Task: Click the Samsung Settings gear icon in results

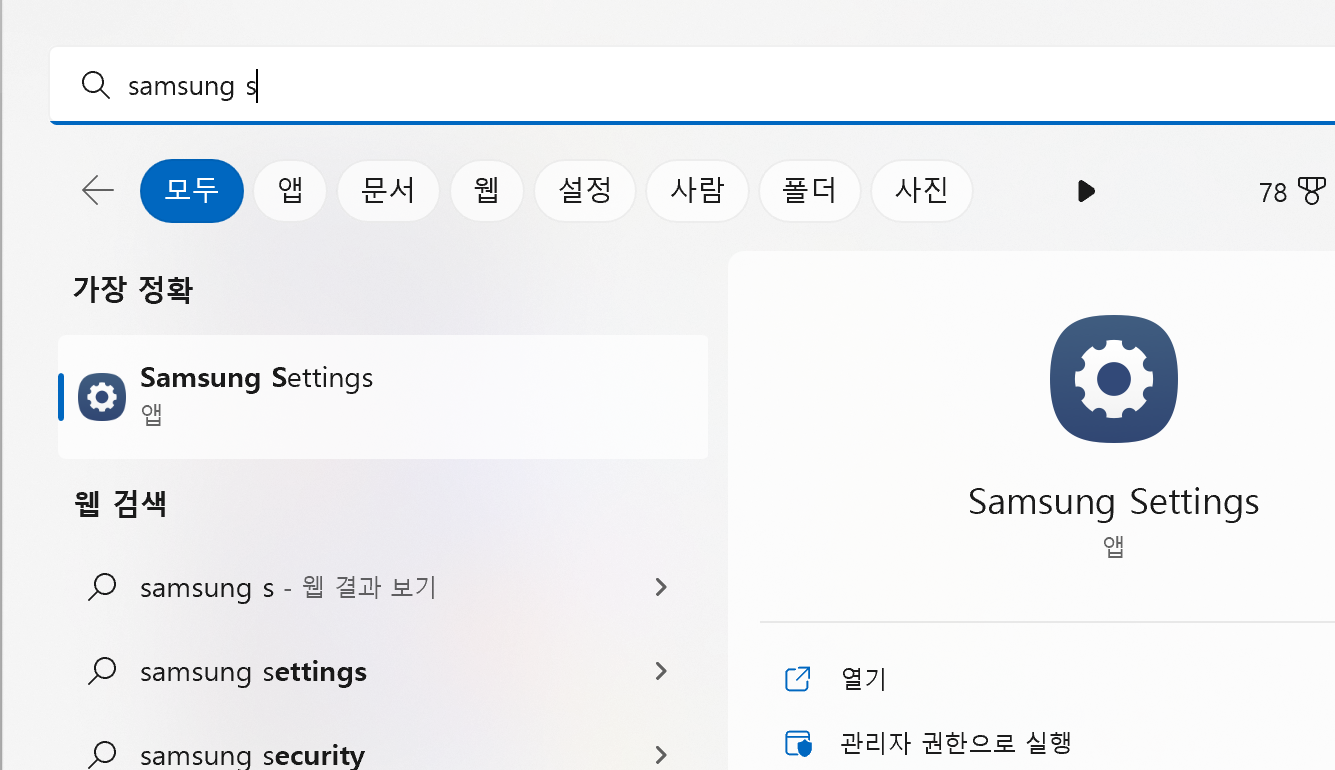Action: click(x=101, y=396)
